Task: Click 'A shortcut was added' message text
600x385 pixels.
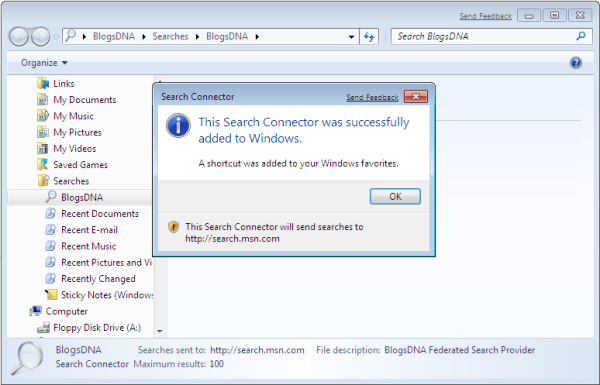Action: coord(298,164)
